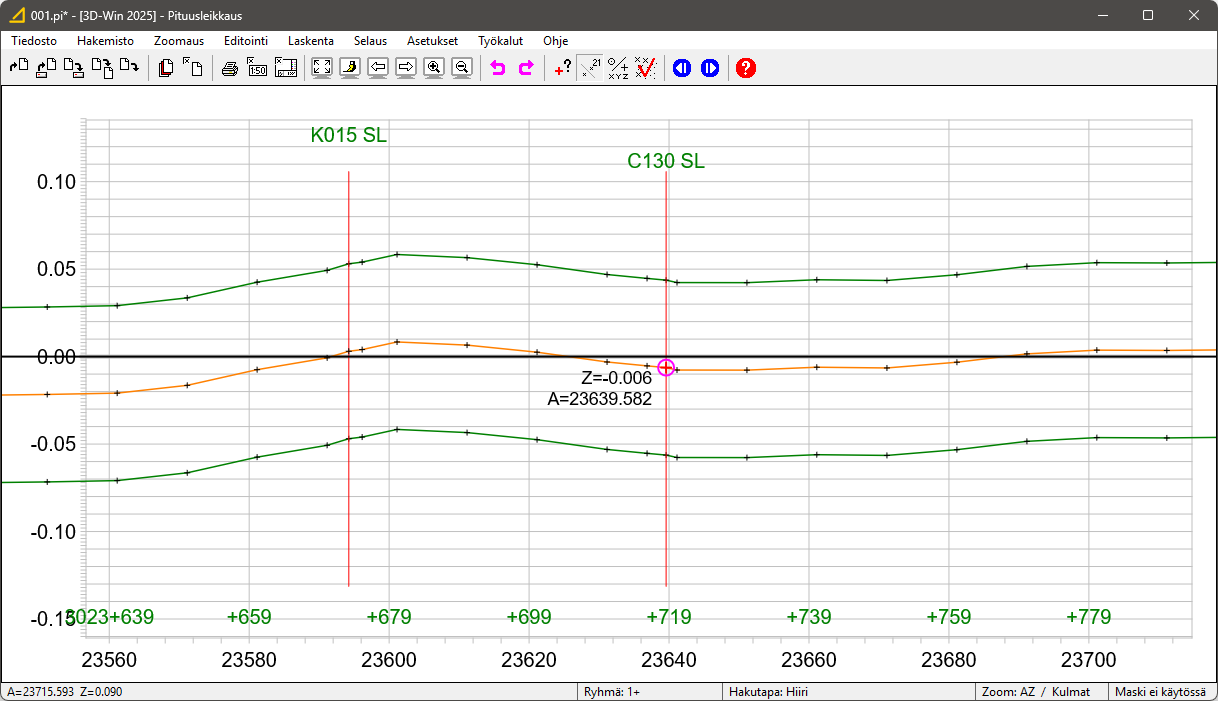Screen dimensions: 1218x701
Task: Click the magenta redo arrow
Action: (526, 68)
